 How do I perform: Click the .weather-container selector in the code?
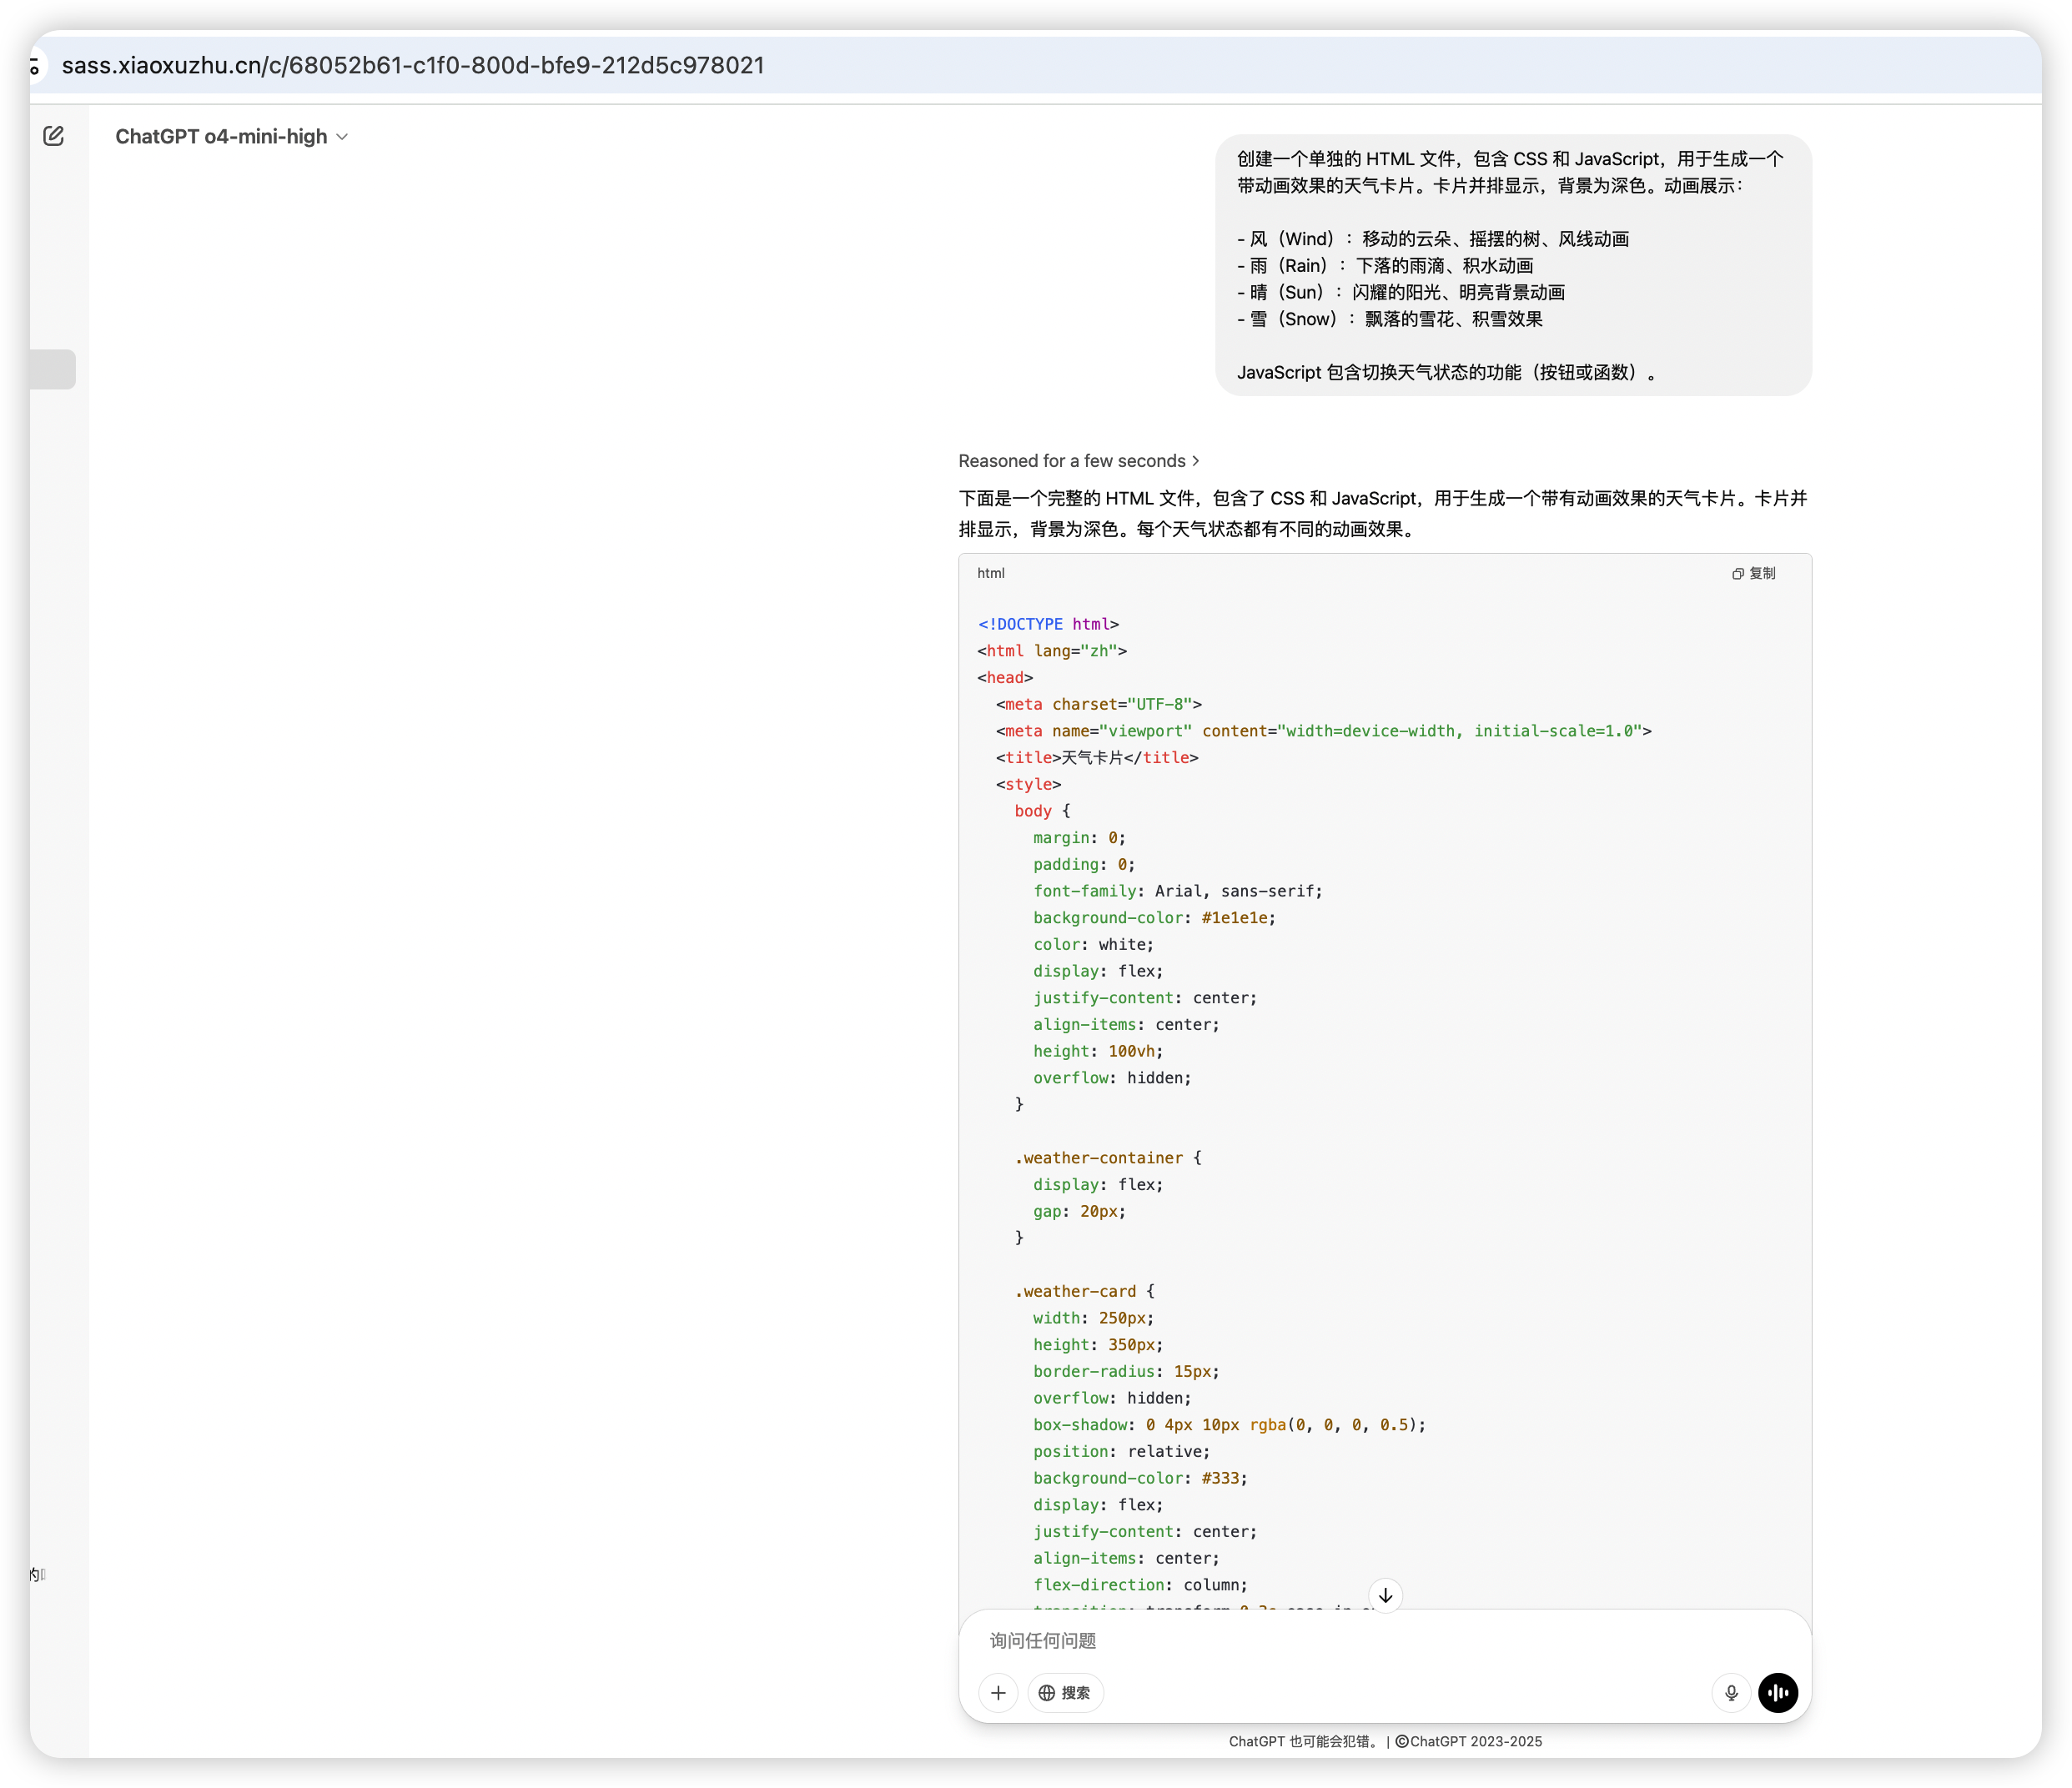[1098, 1158]
